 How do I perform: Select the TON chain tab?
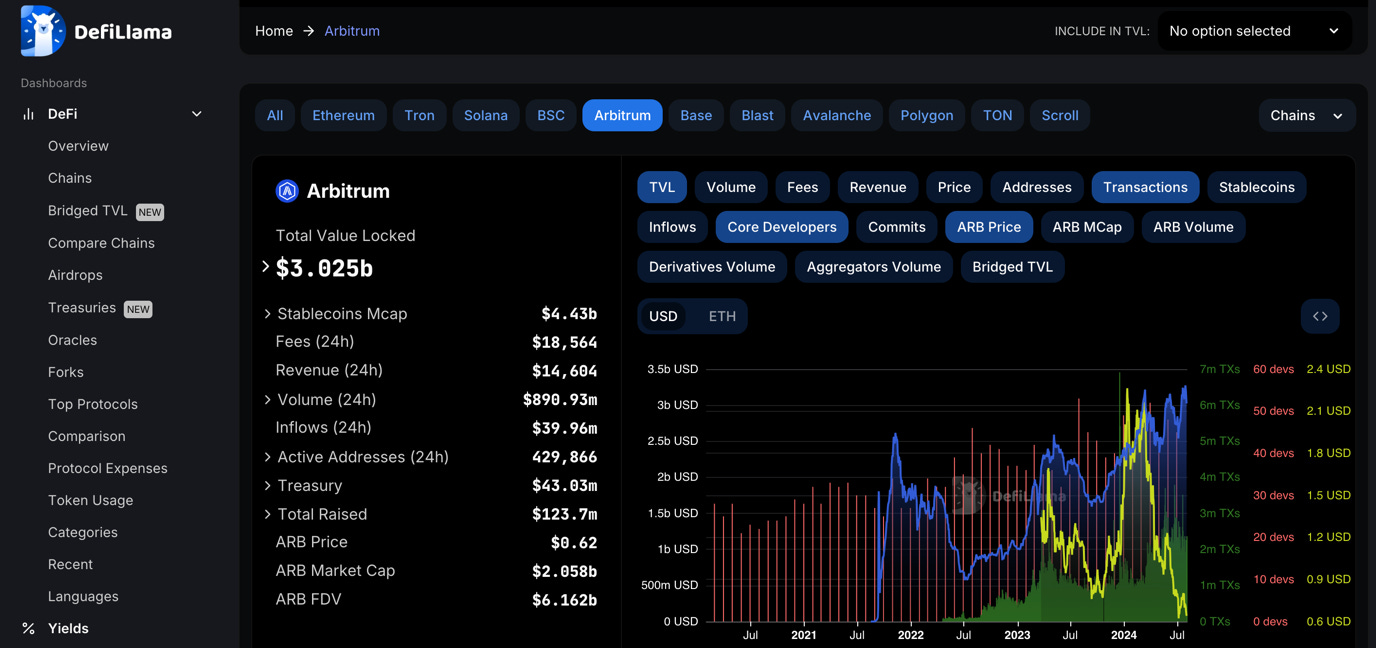click(x=997, y=115)
